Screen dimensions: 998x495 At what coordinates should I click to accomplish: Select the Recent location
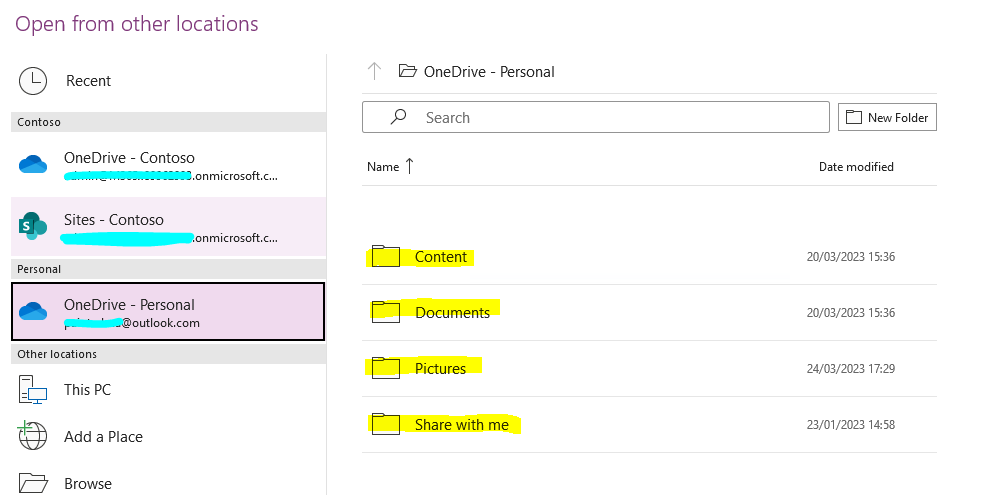(88, 81)
